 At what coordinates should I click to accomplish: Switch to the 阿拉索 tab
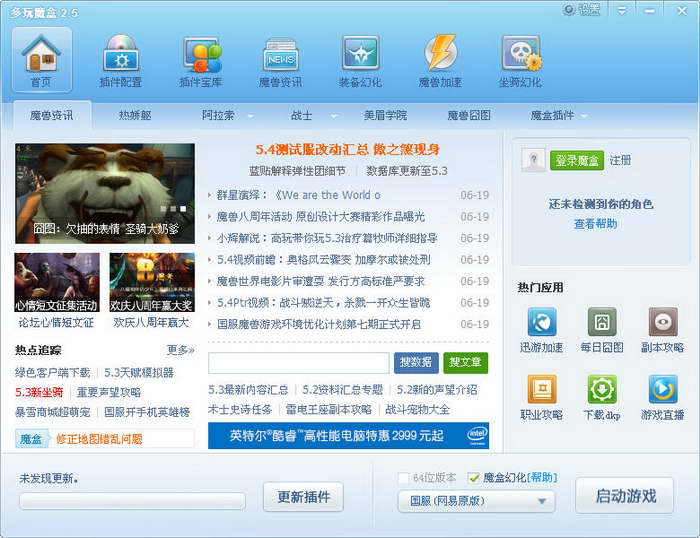click(218, 116)
